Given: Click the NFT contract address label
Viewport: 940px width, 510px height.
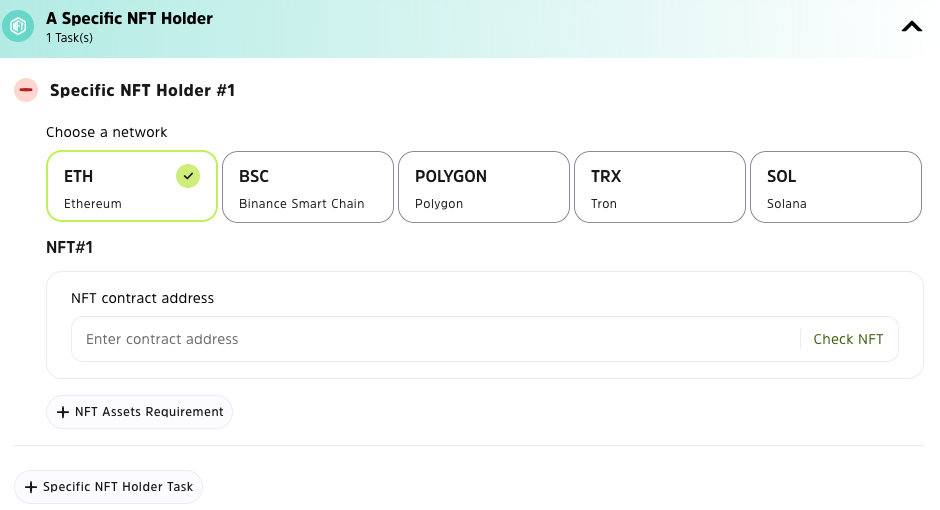Looking at the screenshot, I should tap(142, 298).
